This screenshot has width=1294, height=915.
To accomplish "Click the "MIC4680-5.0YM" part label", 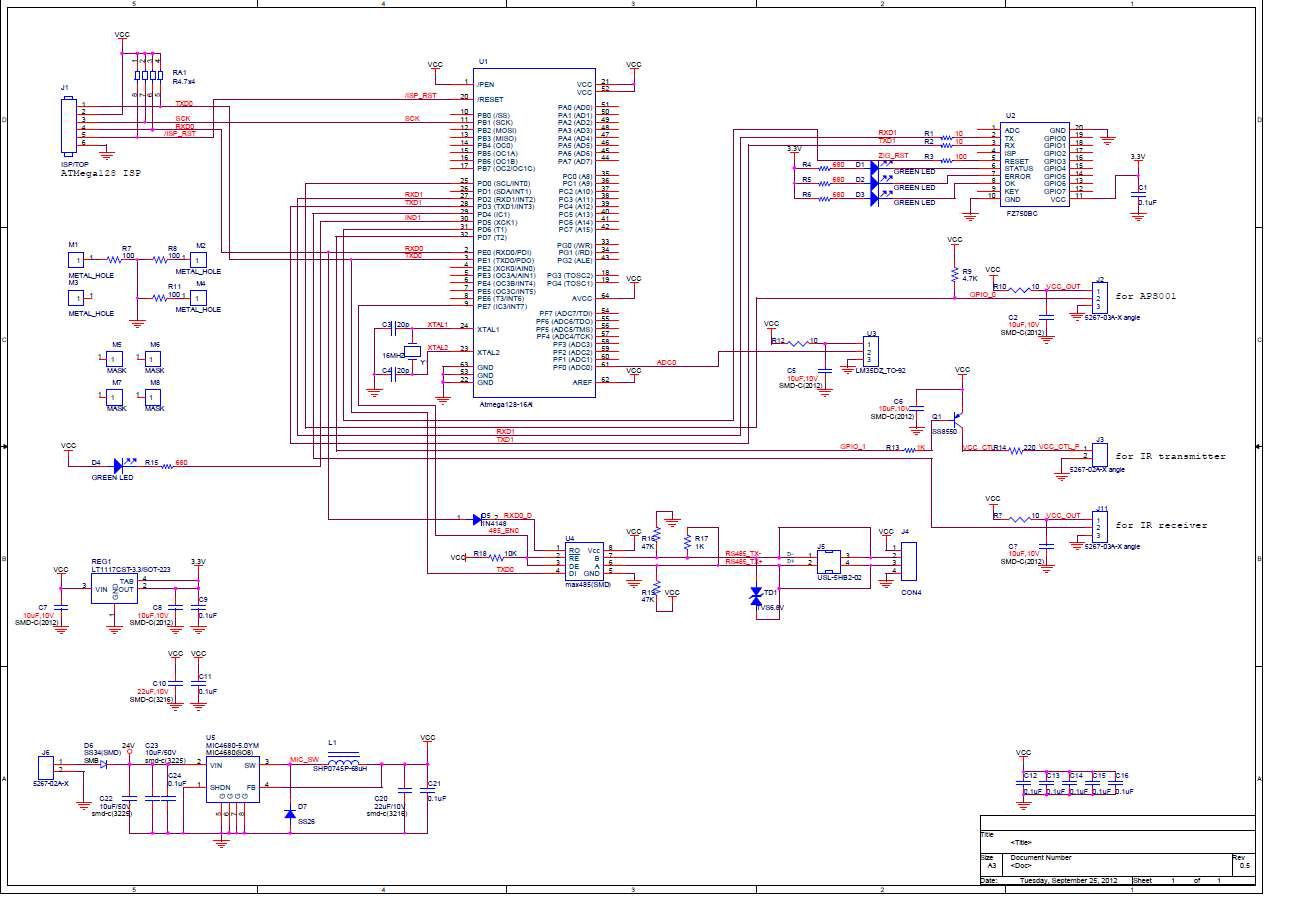I will tap(232, 745).
